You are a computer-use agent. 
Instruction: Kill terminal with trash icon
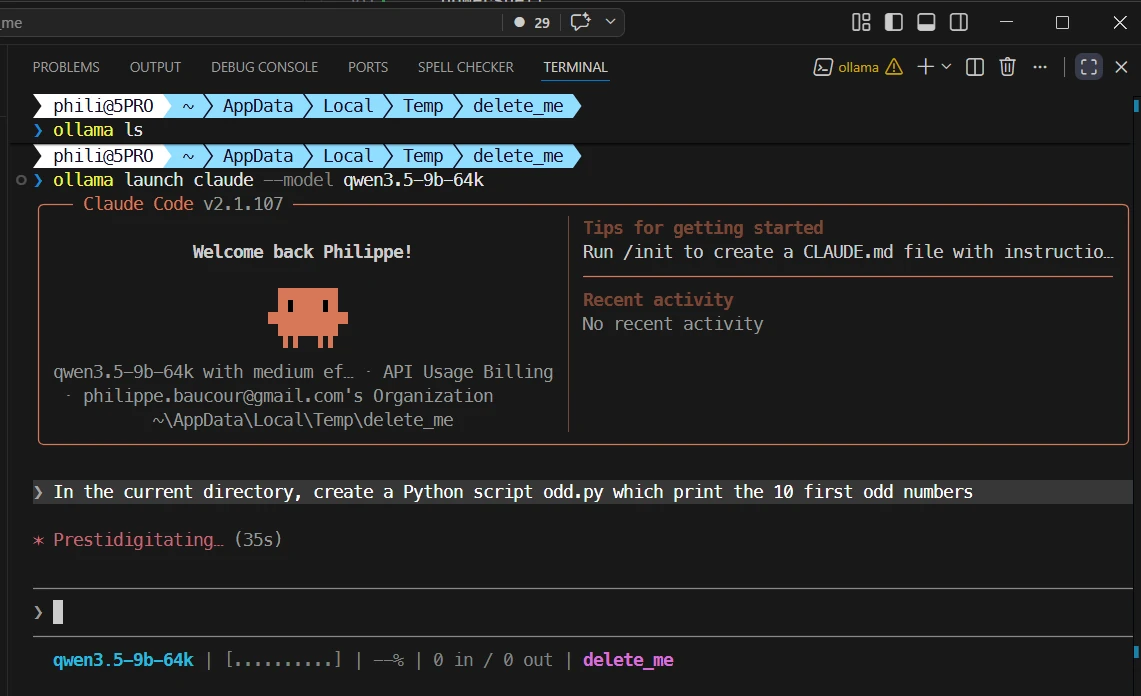pos(1007,67)
